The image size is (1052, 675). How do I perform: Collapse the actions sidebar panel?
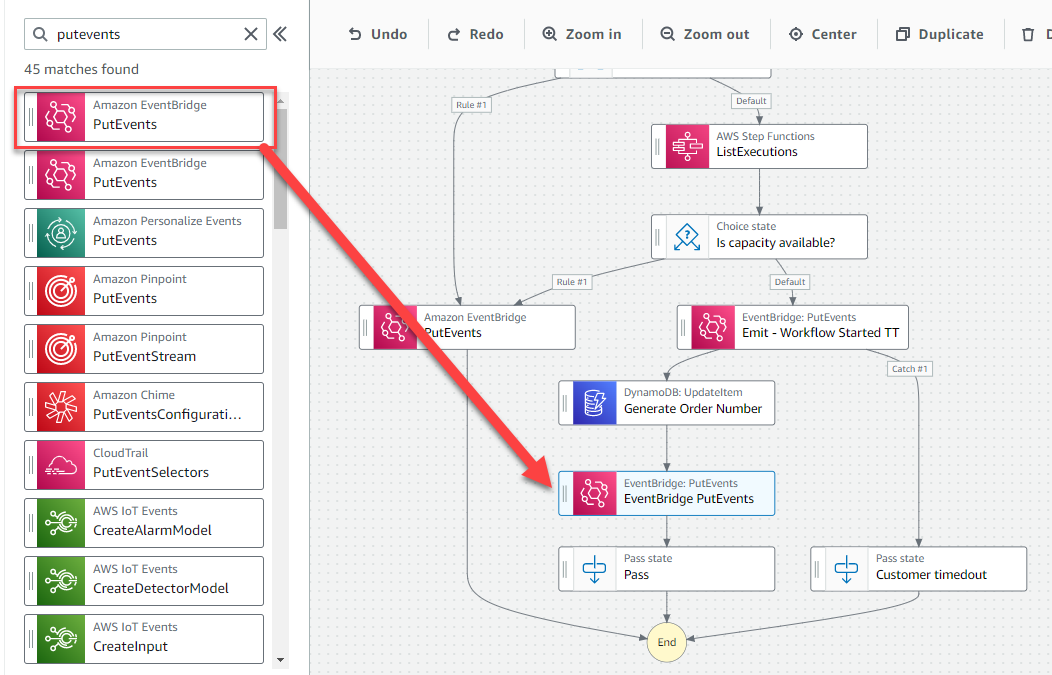(x=280, y=34)
